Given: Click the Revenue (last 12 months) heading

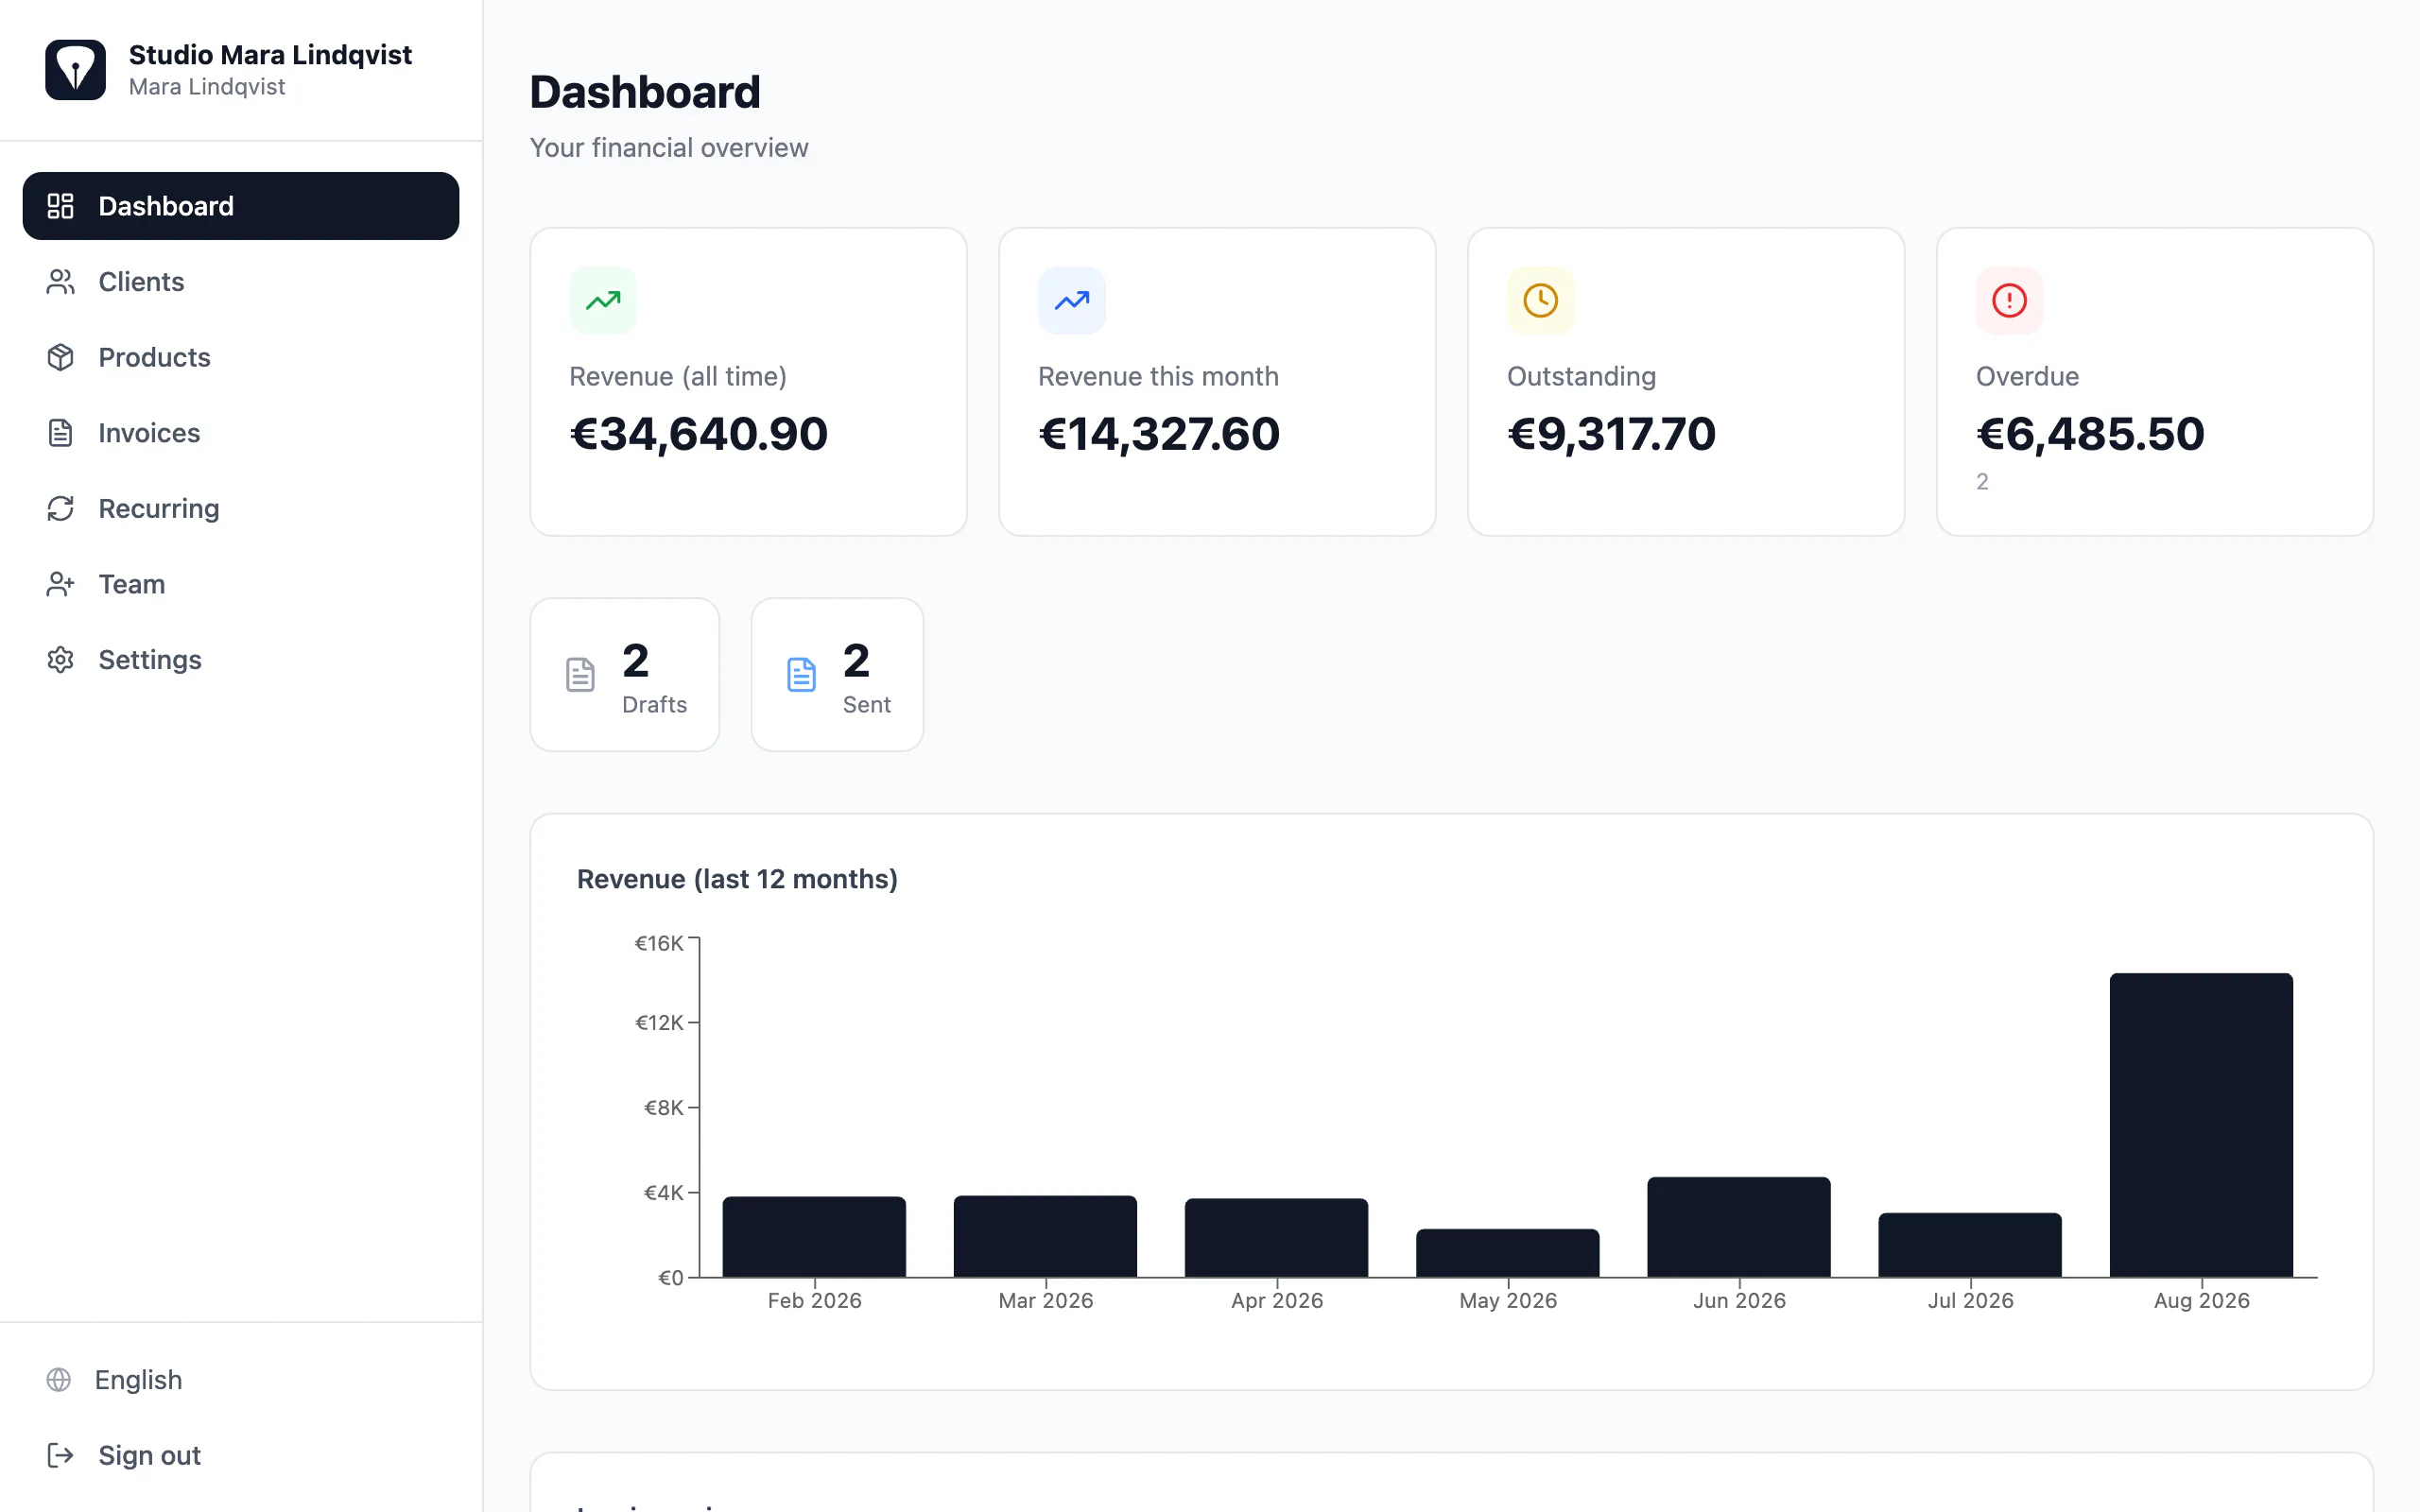Looking at the screenshot, I should [737, 879].
